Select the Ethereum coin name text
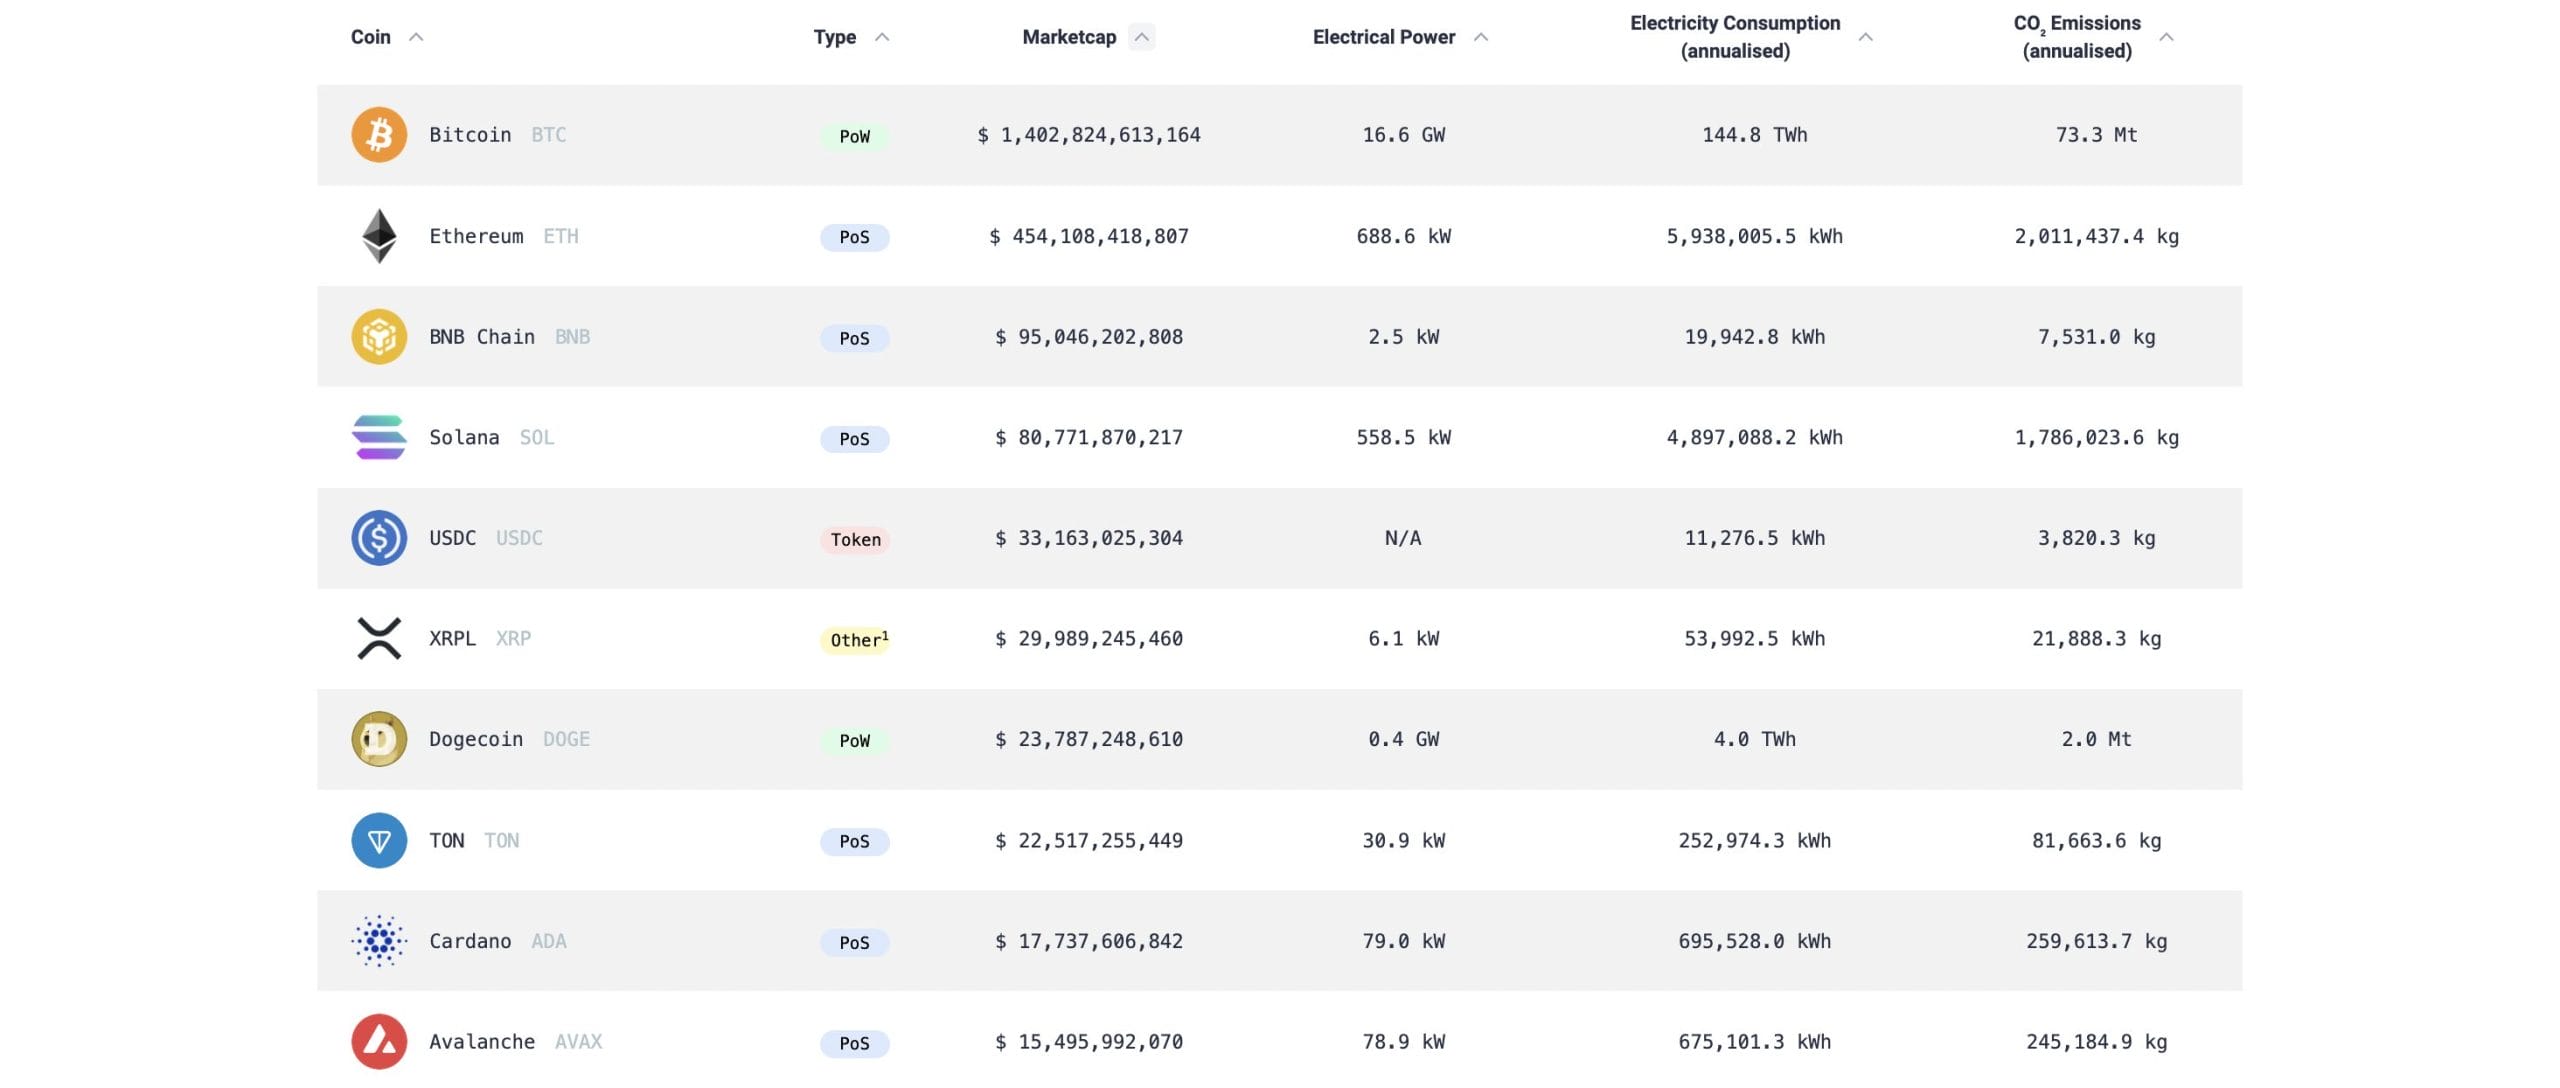Image resolution: width=2560 pixels, height=1088 pixels. click(x=476, y=236)
